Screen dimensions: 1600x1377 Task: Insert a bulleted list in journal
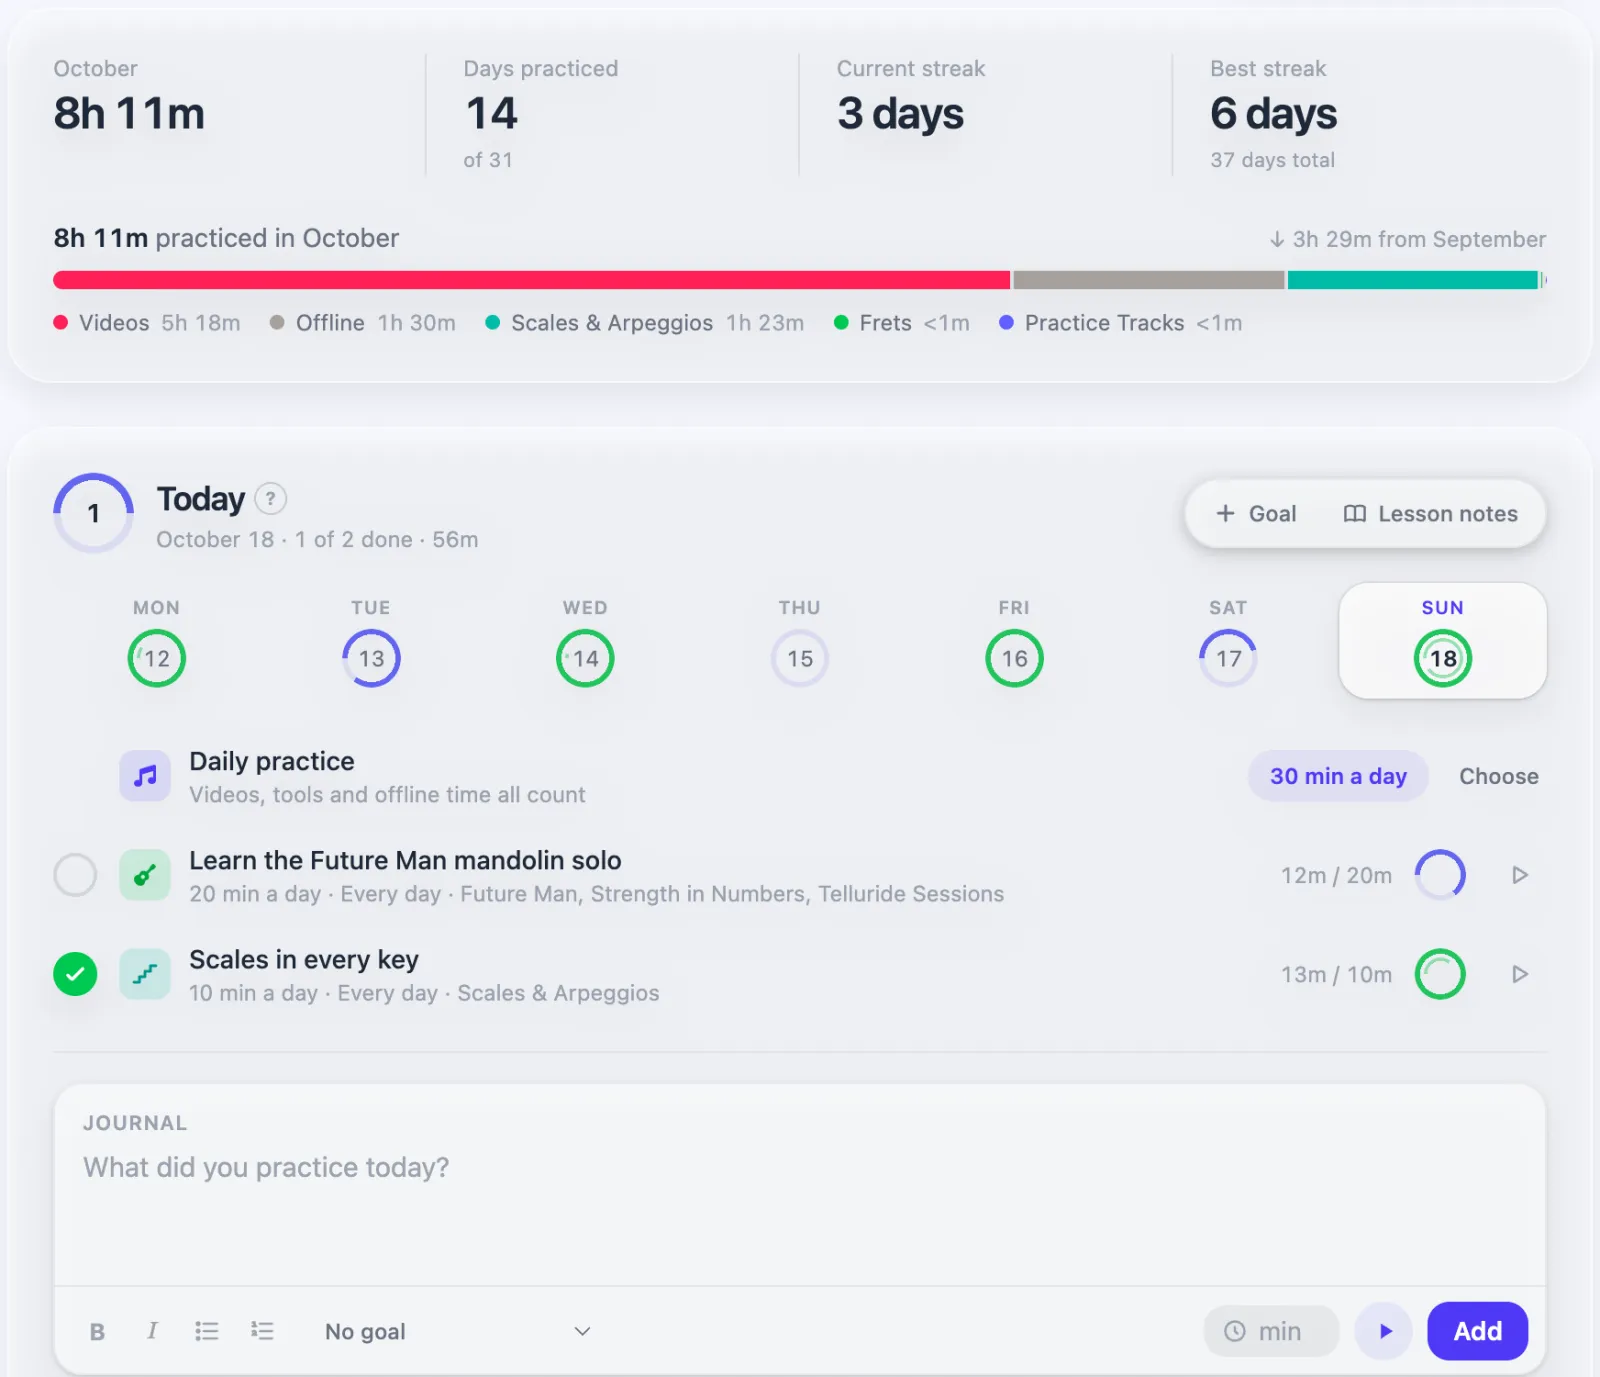207,1331
